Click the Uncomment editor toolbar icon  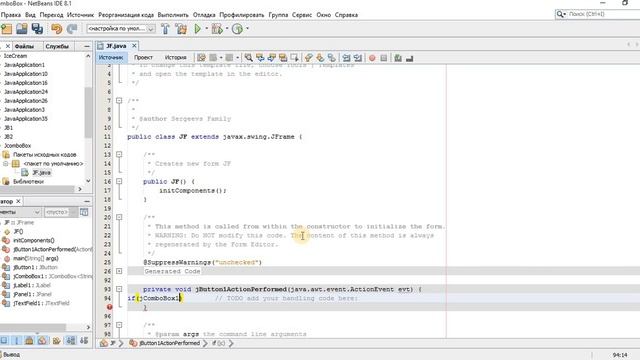coord(409,58)
